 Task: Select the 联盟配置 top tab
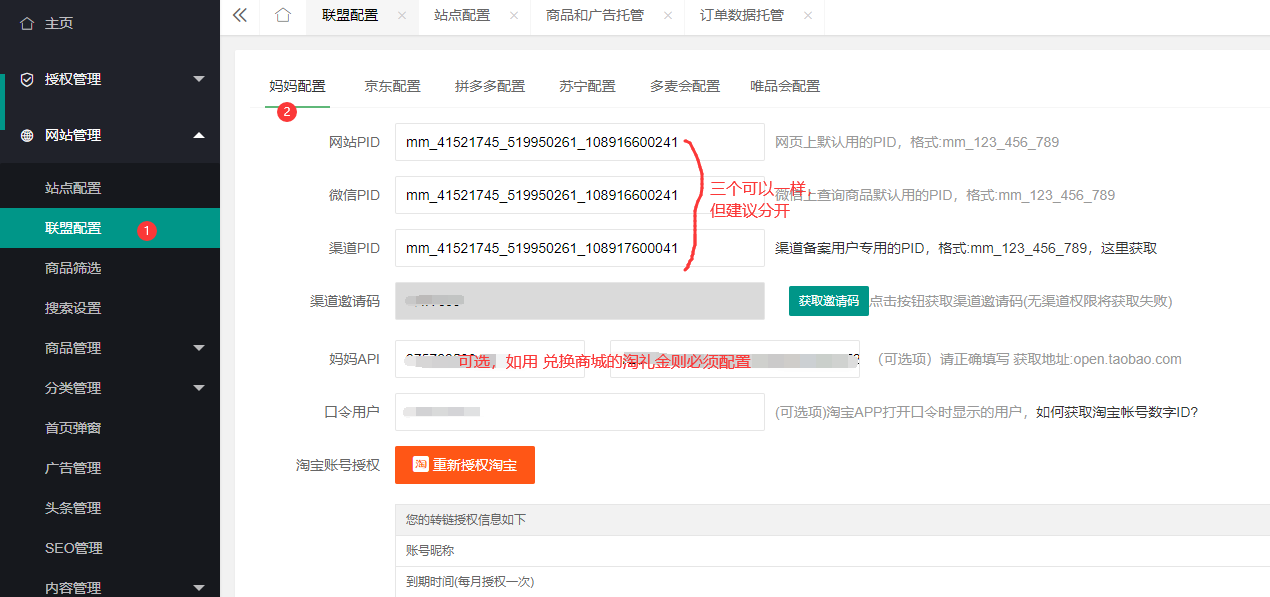pos(350,15)
